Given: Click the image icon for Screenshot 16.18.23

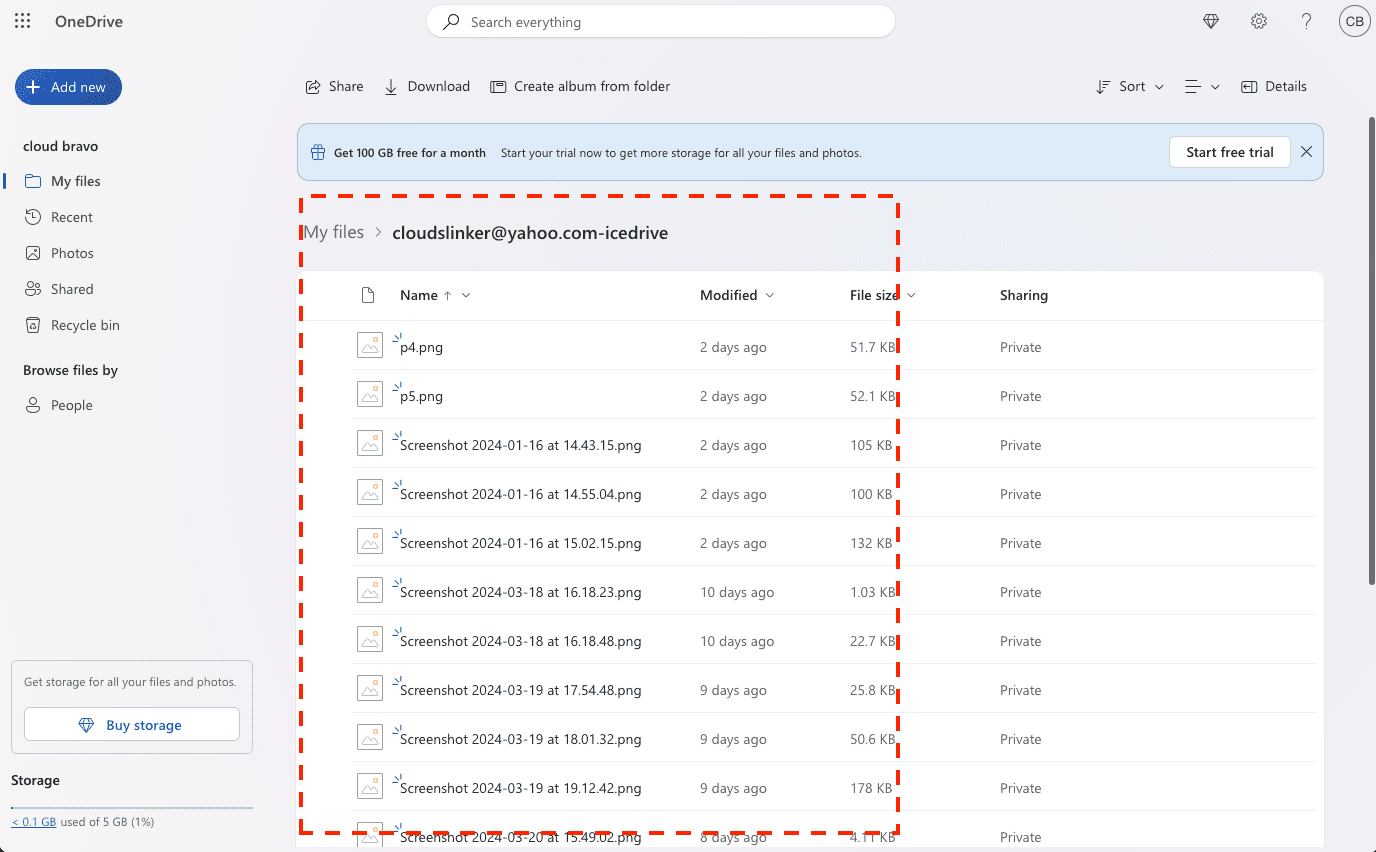Looking at the screenshot, I should [x=370, y=590].
